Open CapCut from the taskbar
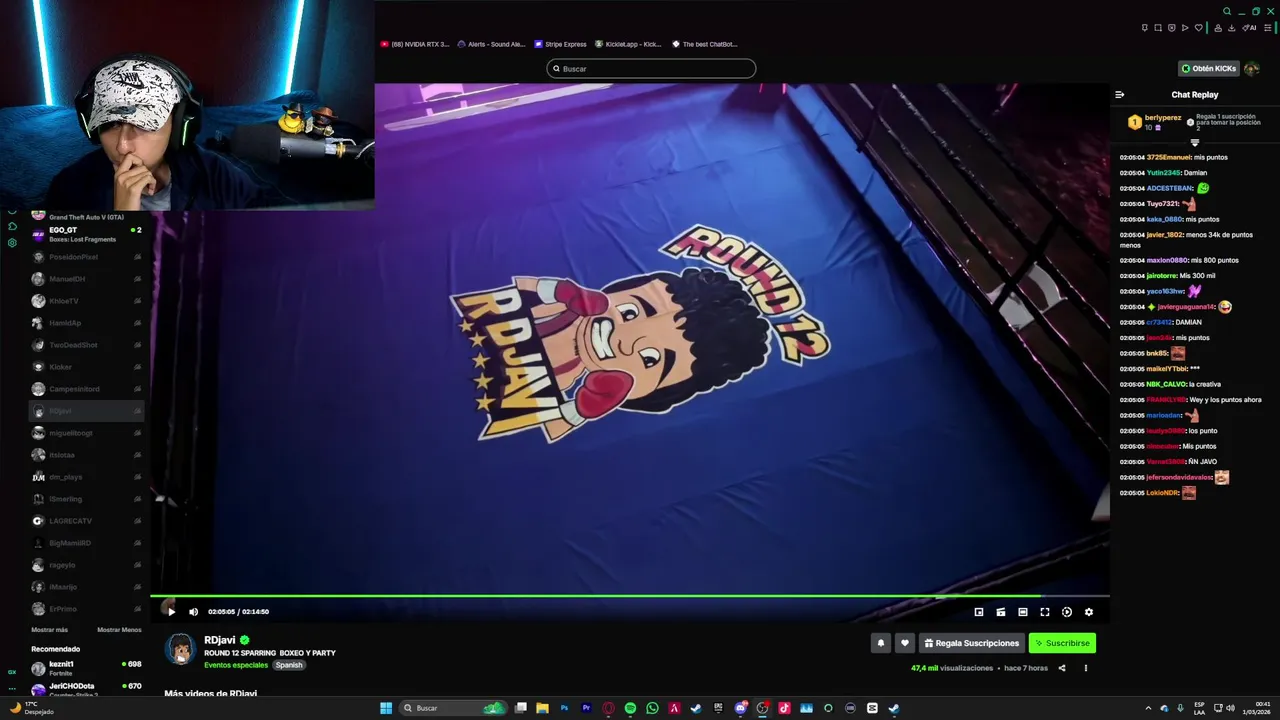 coord(872,708)
